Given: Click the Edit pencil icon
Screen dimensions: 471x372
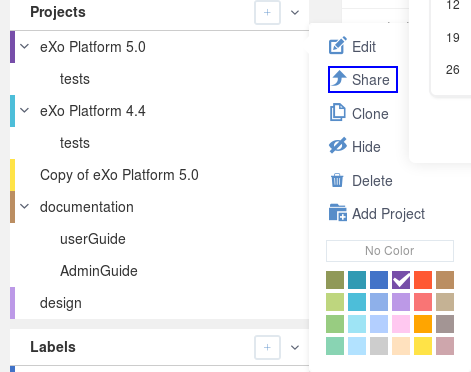Looking at the screenshot, I should click(x=338, y=46).
